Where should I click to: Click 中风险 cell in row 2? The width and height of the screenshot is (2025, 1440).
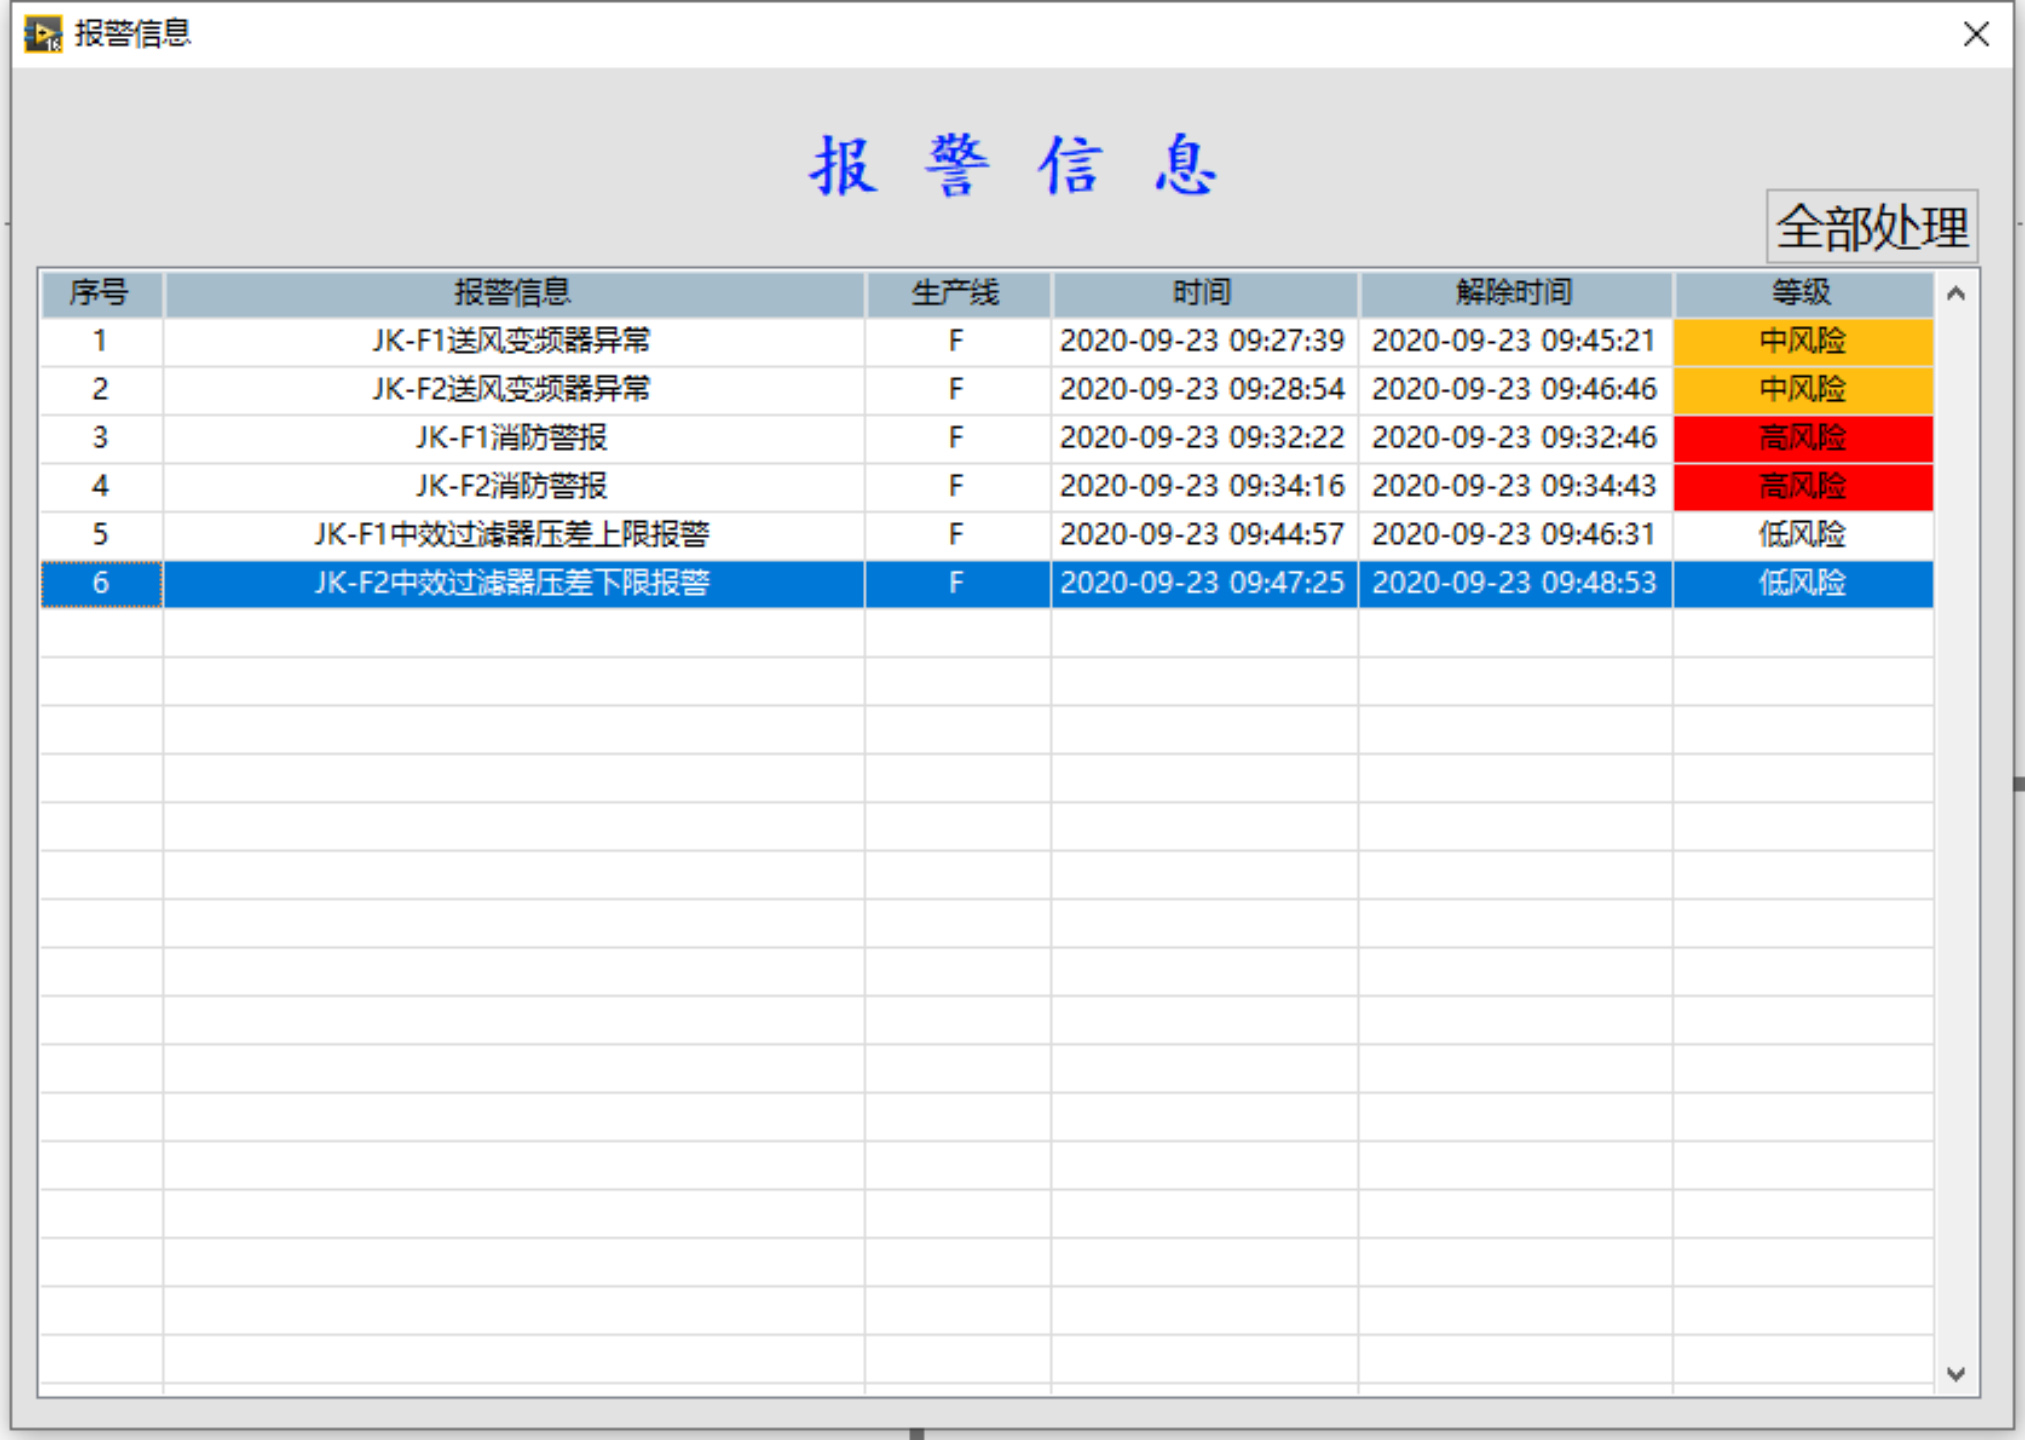[x=1803, y=389]
